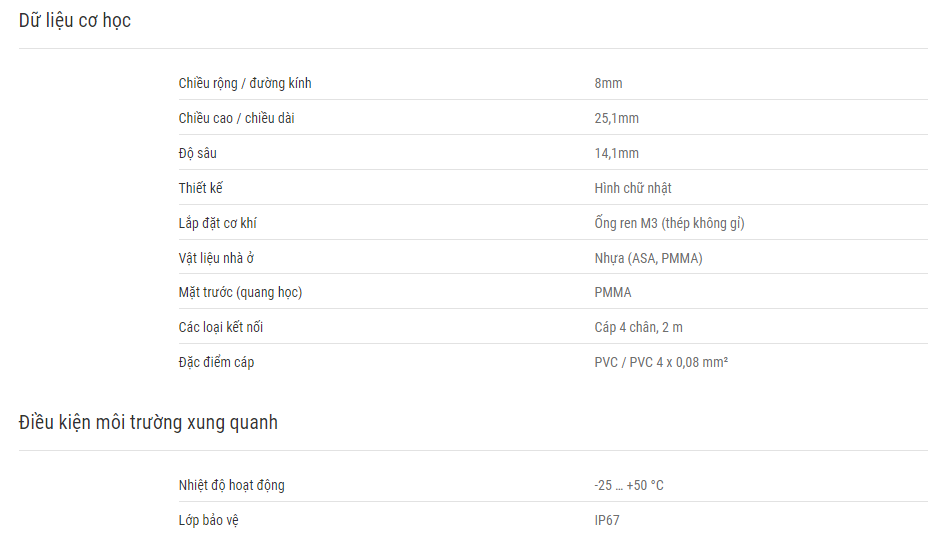Select the 'Dữ liệu cơ học' section heading
This screenshot has width=928, height=541.
coord(75,21)
